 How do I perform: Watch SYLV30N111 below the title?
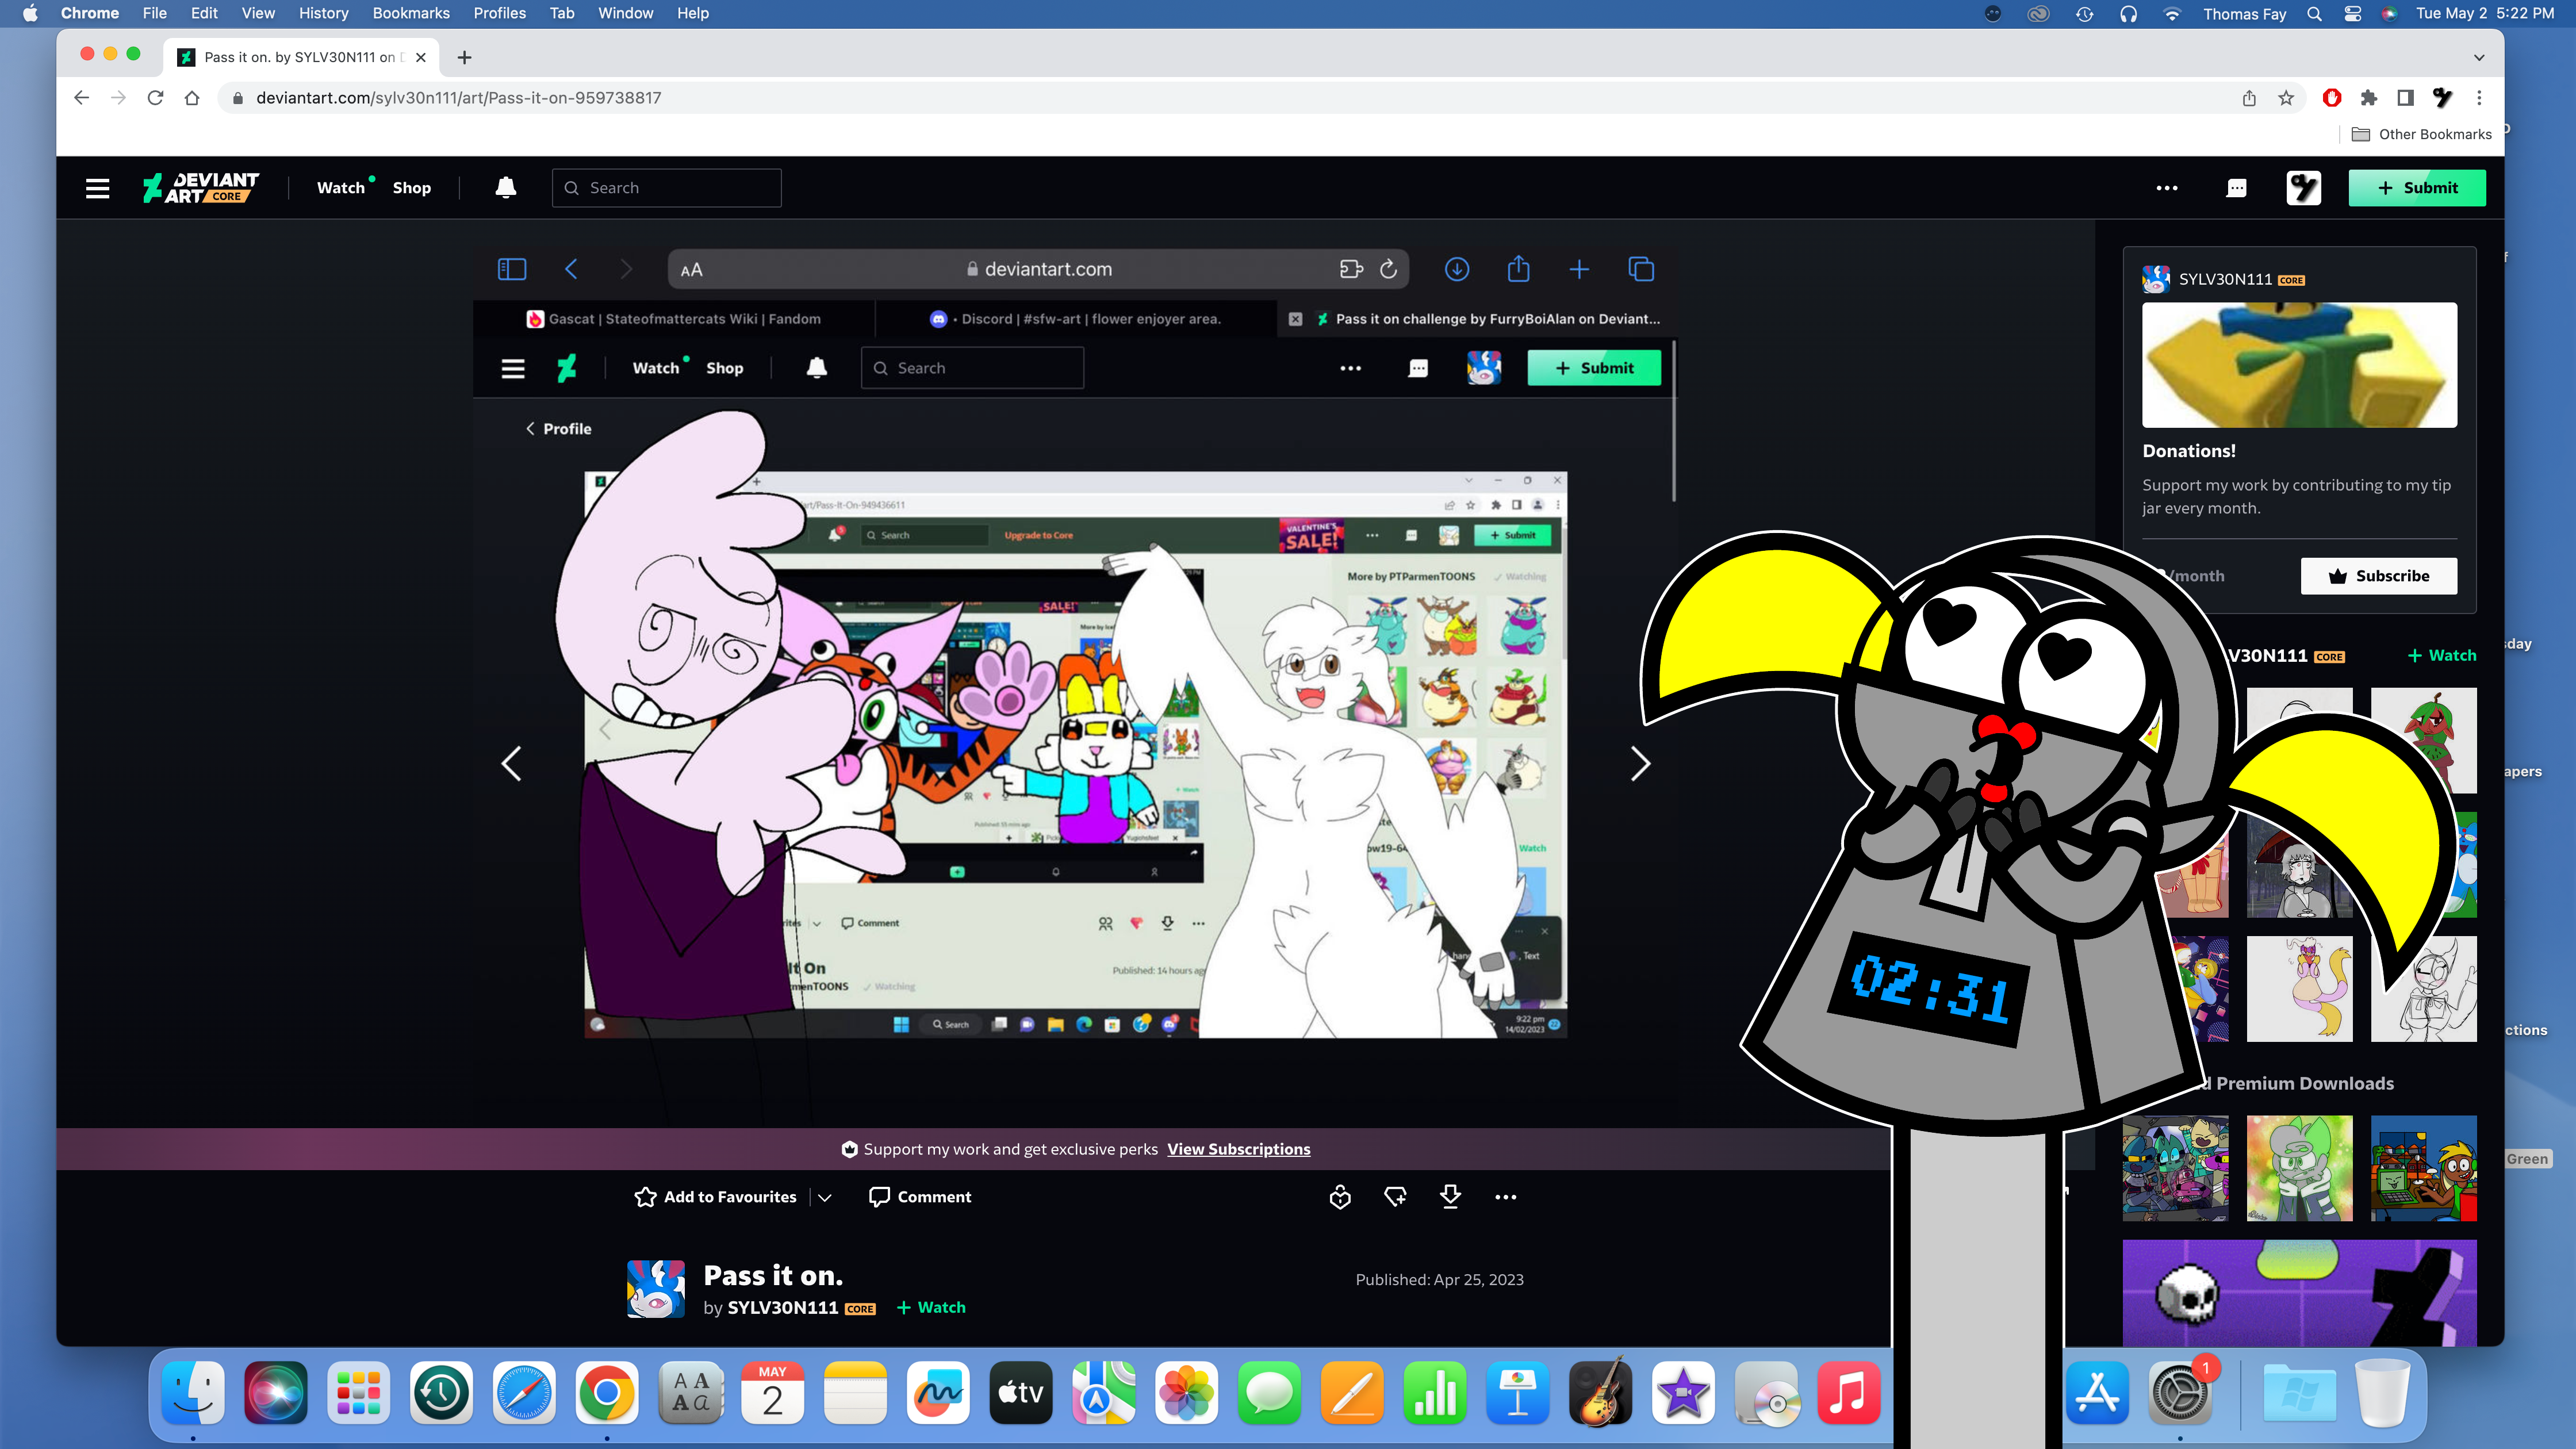(x=931, y=1308)
